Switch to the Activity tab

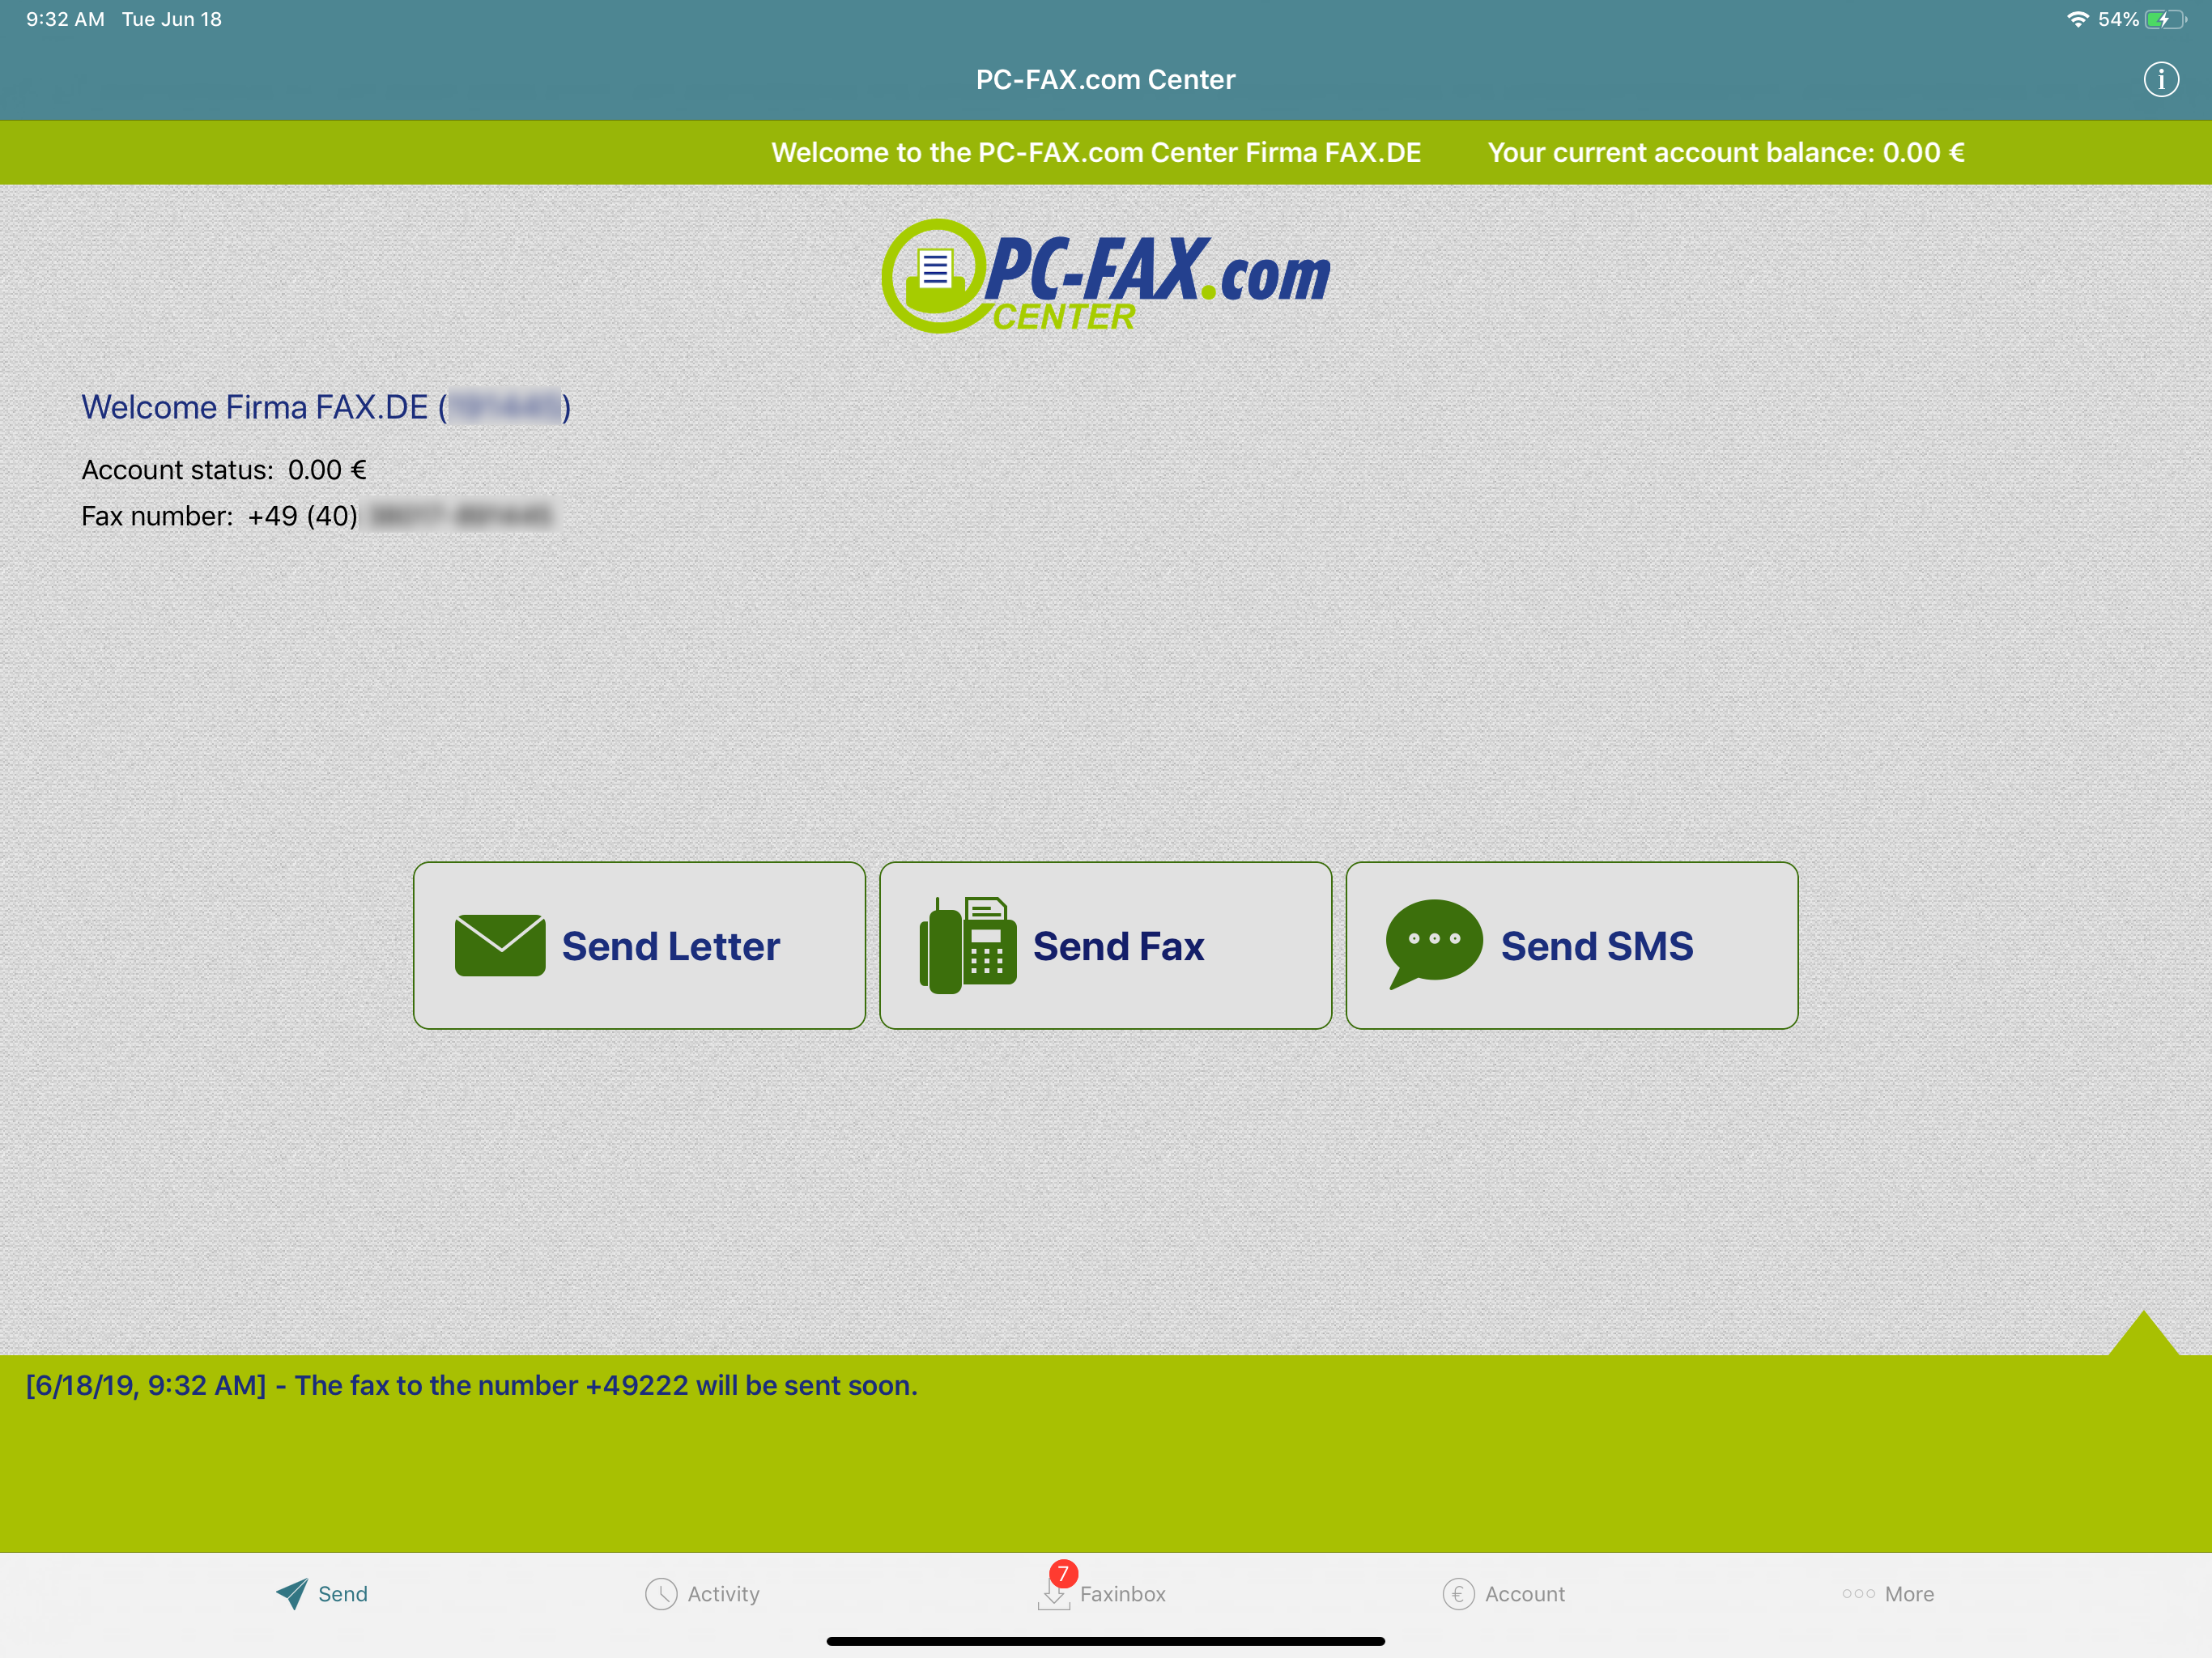click(703, 1593)
